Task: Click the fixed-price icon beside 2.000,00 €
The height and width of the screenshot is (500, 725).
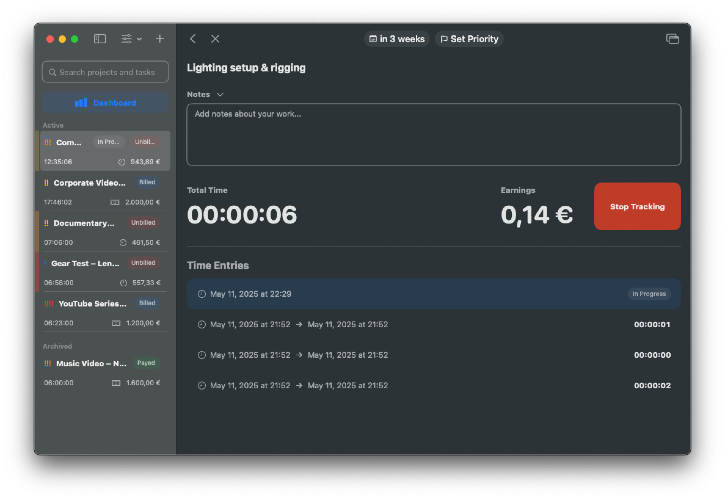Action: click(x=115, y=202)
